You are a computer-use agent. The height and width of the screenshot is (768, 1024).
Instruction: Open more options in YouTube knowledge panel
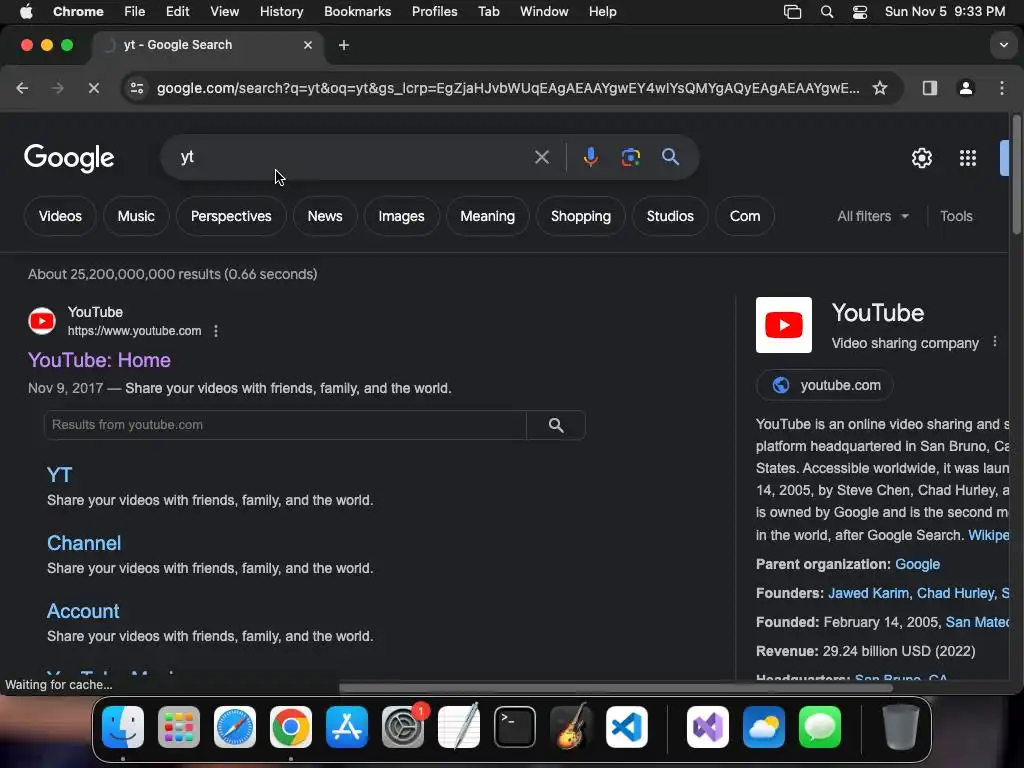coord(995,342)
